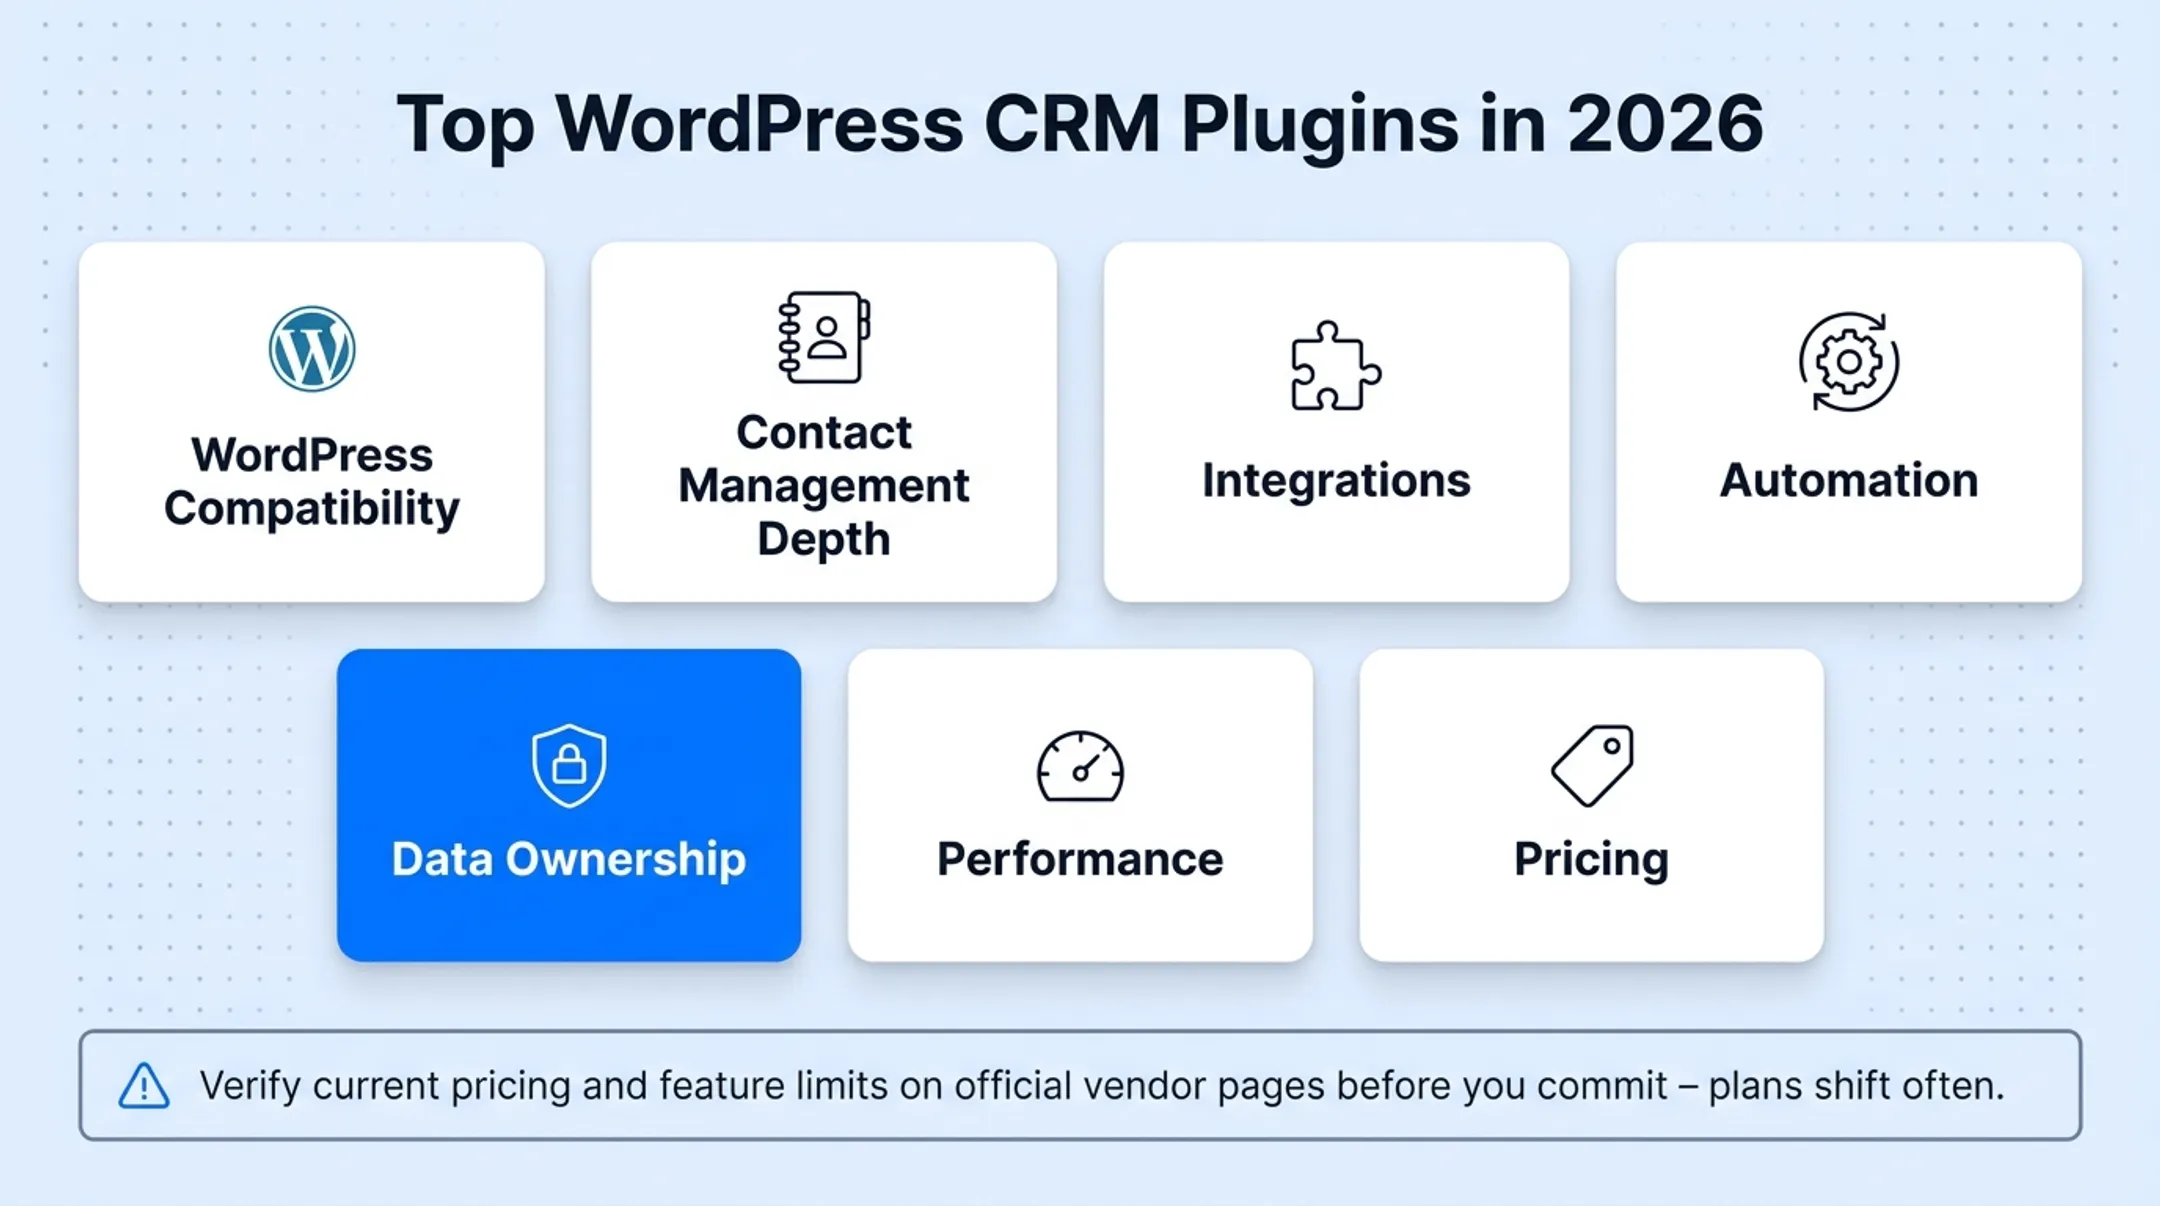
Task: Select the WordPress Compatibility label
Action: tap(312, 482)
